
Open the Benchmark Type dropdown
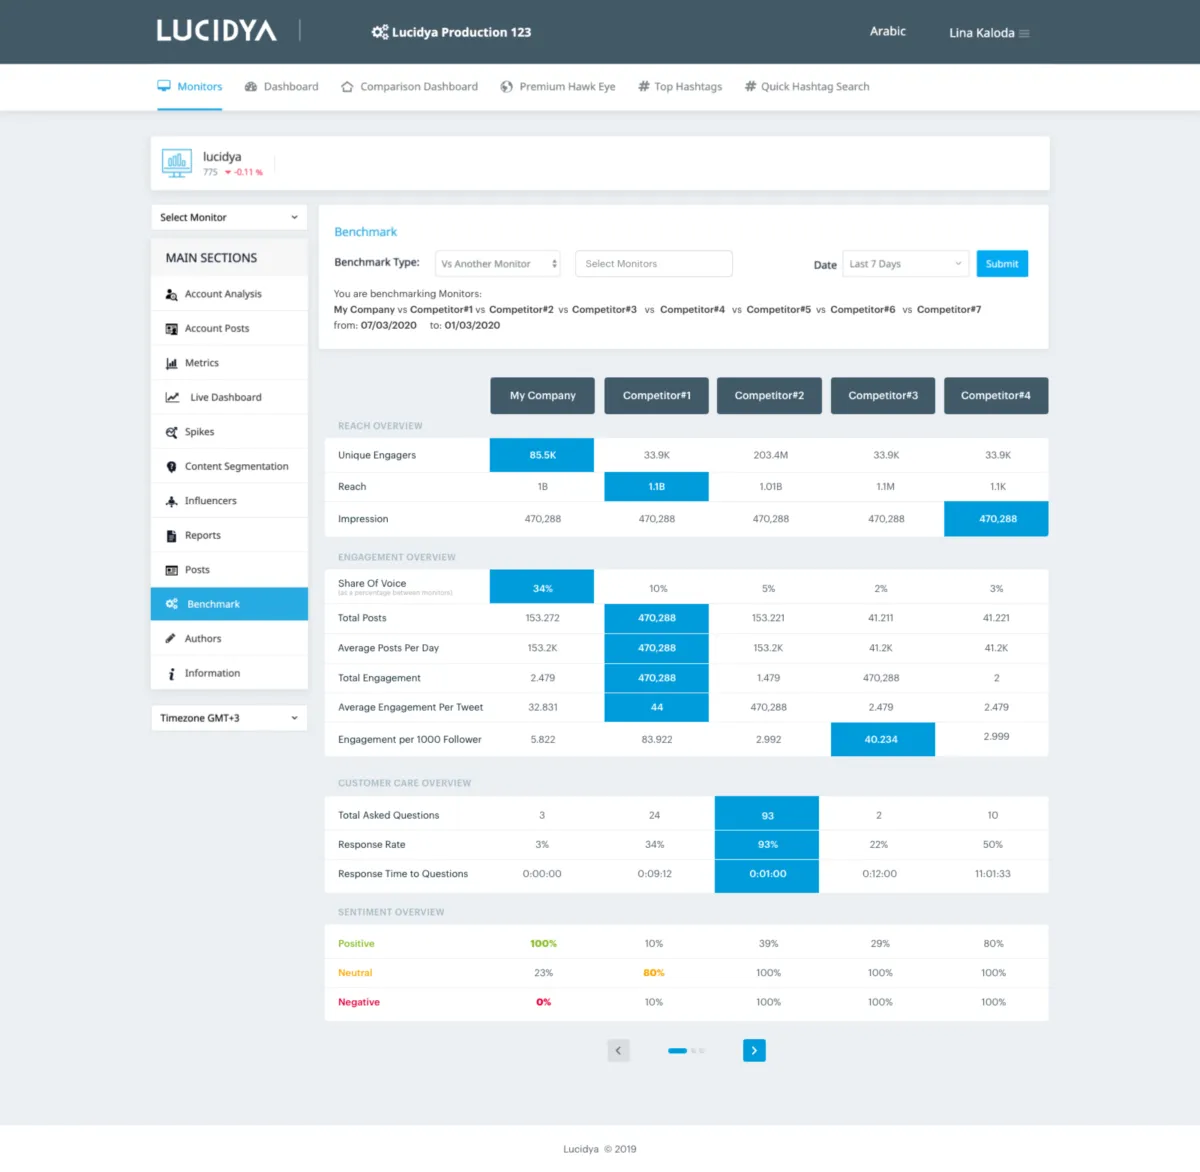pos(498,264)
